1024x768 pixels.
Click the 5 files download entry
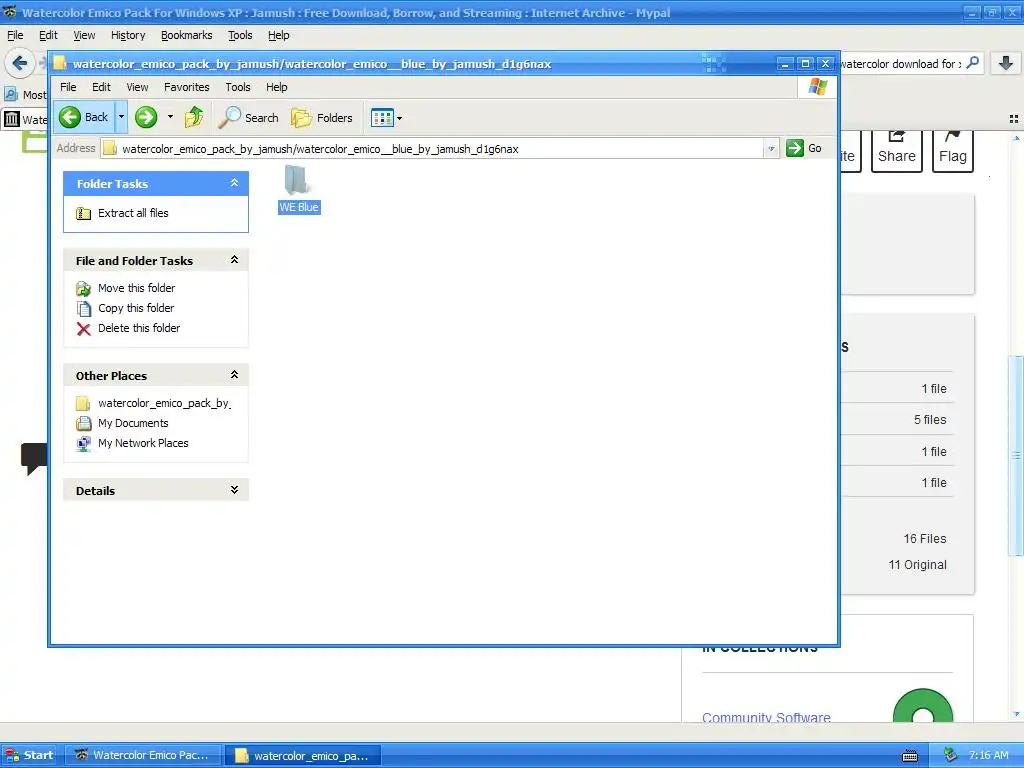tap(930, 420)
